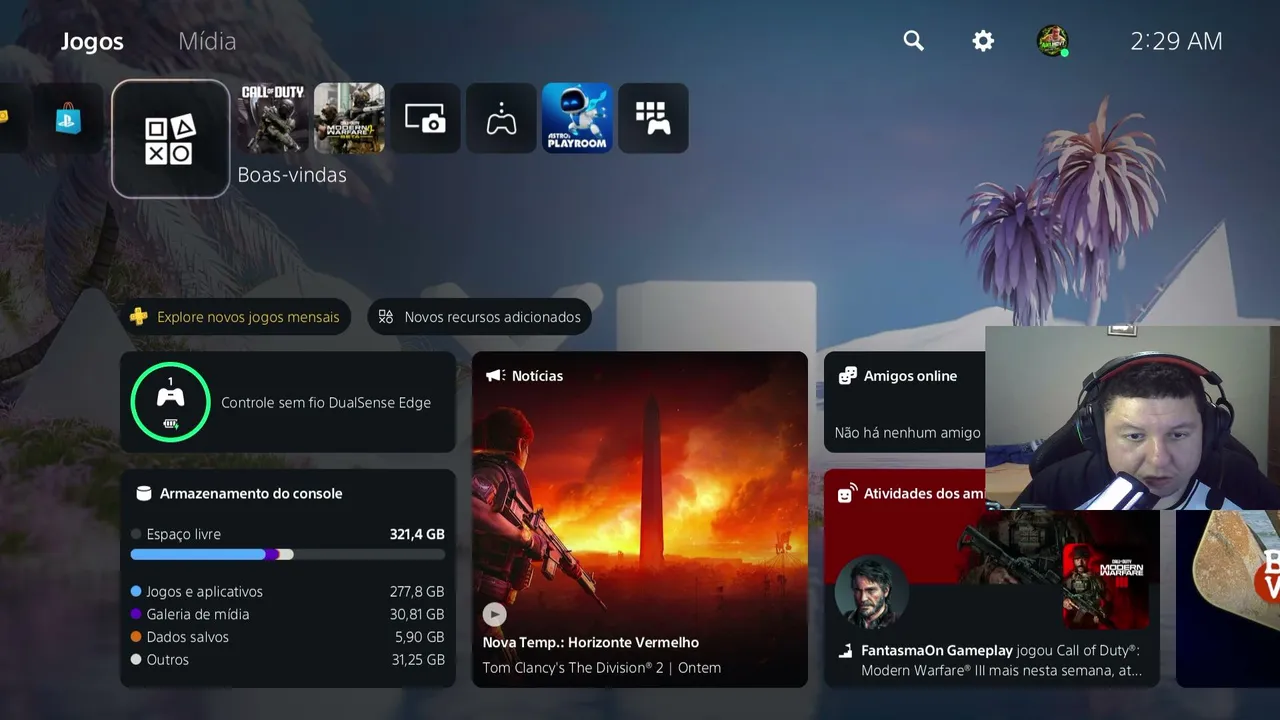Switch to the Mídia tab
The height and width of the screenshot is (720, 1280).
tap(207, 41)
